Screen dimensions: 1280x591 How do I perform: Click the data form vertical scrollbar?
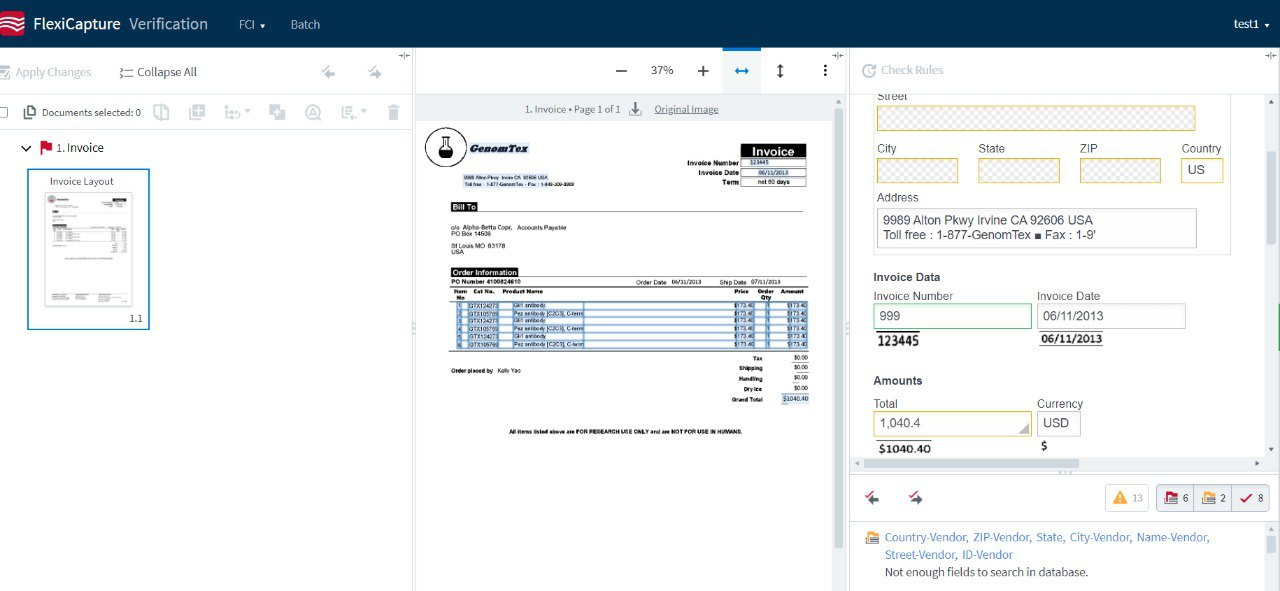tap(1271, 198)
